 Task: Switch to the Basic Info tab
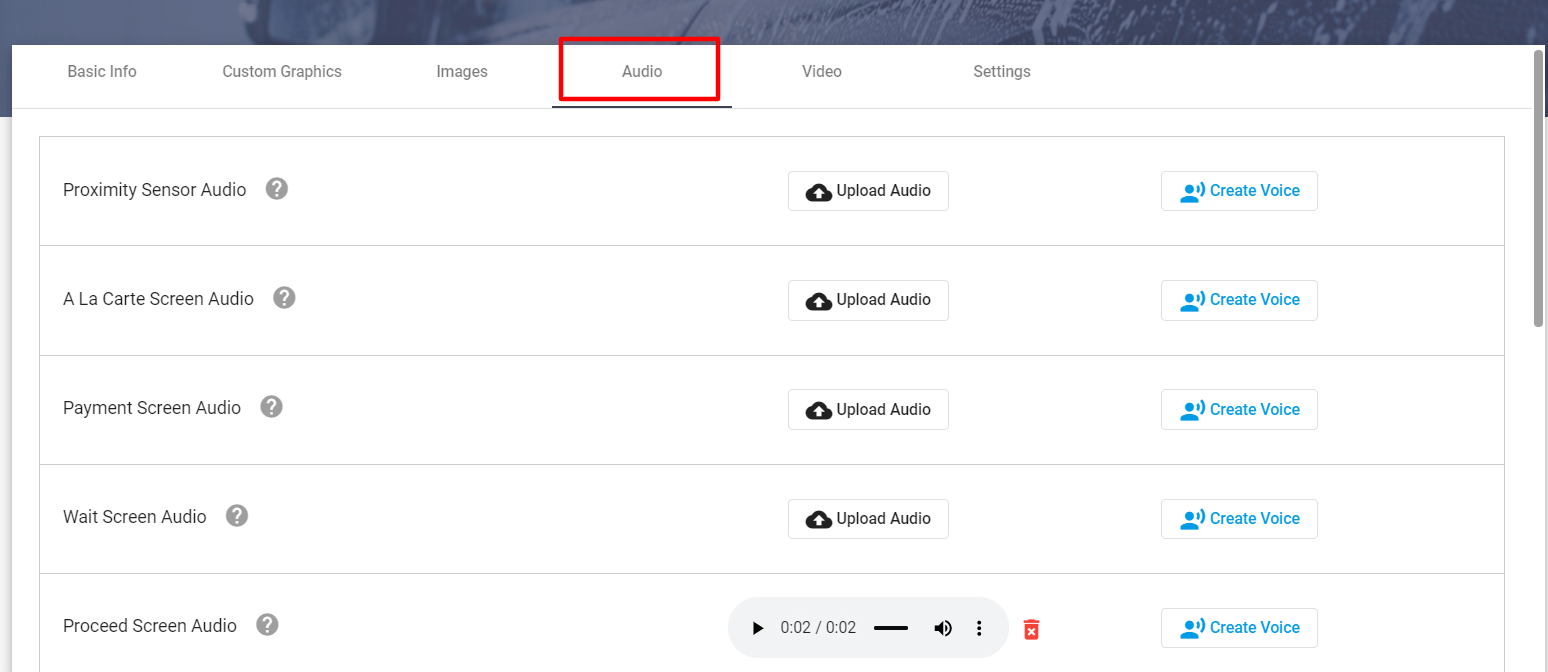[x=102, y=72]
